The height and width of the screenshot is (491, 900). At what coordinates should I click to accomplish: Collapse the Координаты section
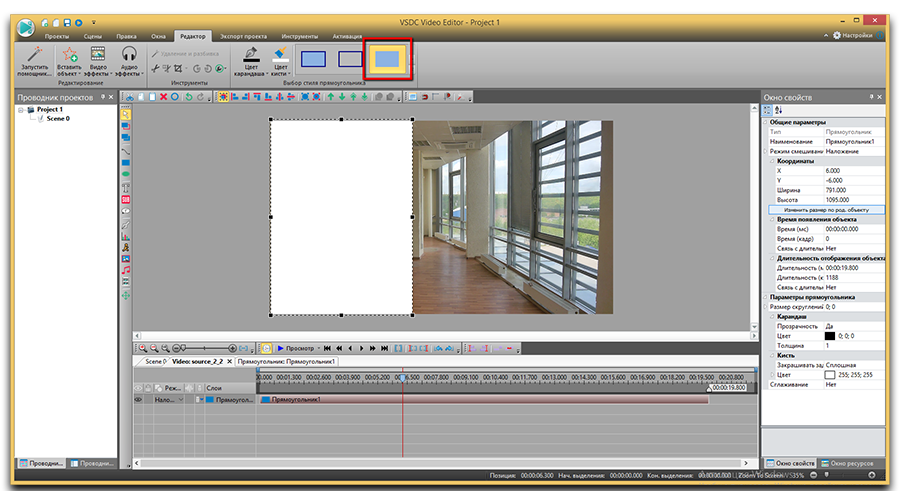pos(772,161)
